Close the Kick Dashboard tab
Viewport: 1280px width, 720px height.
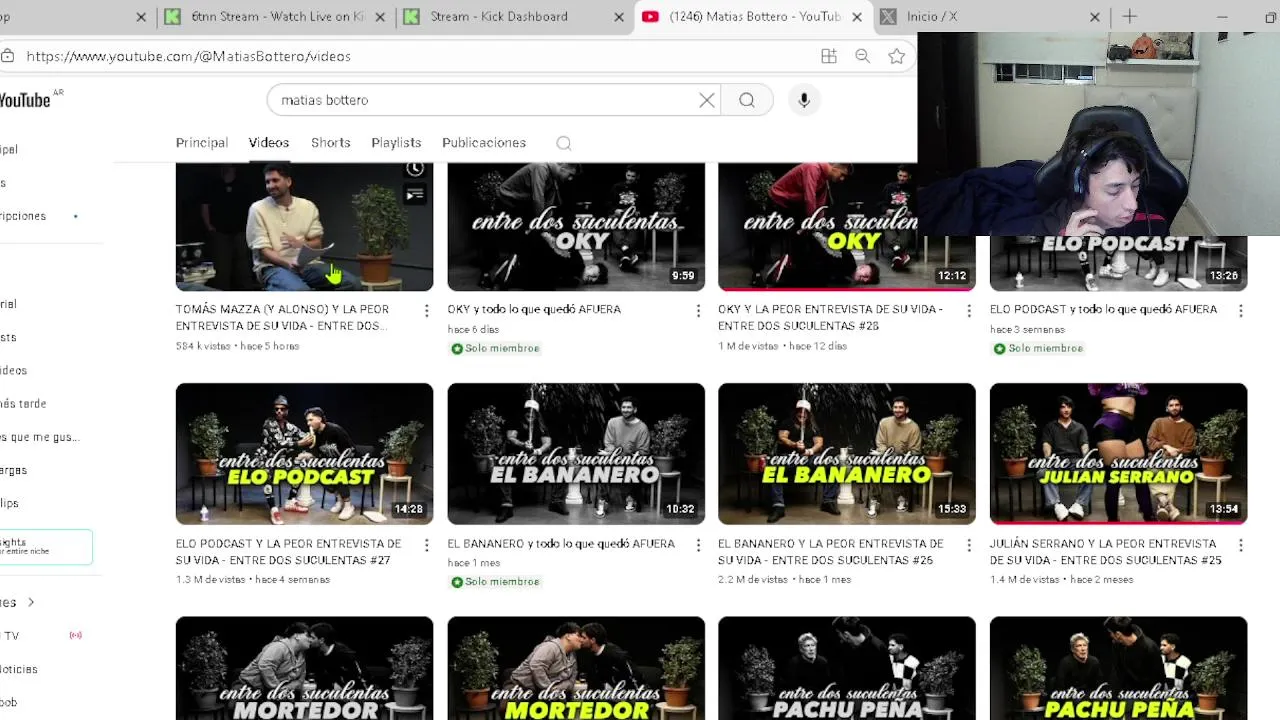tap(619, 17)
